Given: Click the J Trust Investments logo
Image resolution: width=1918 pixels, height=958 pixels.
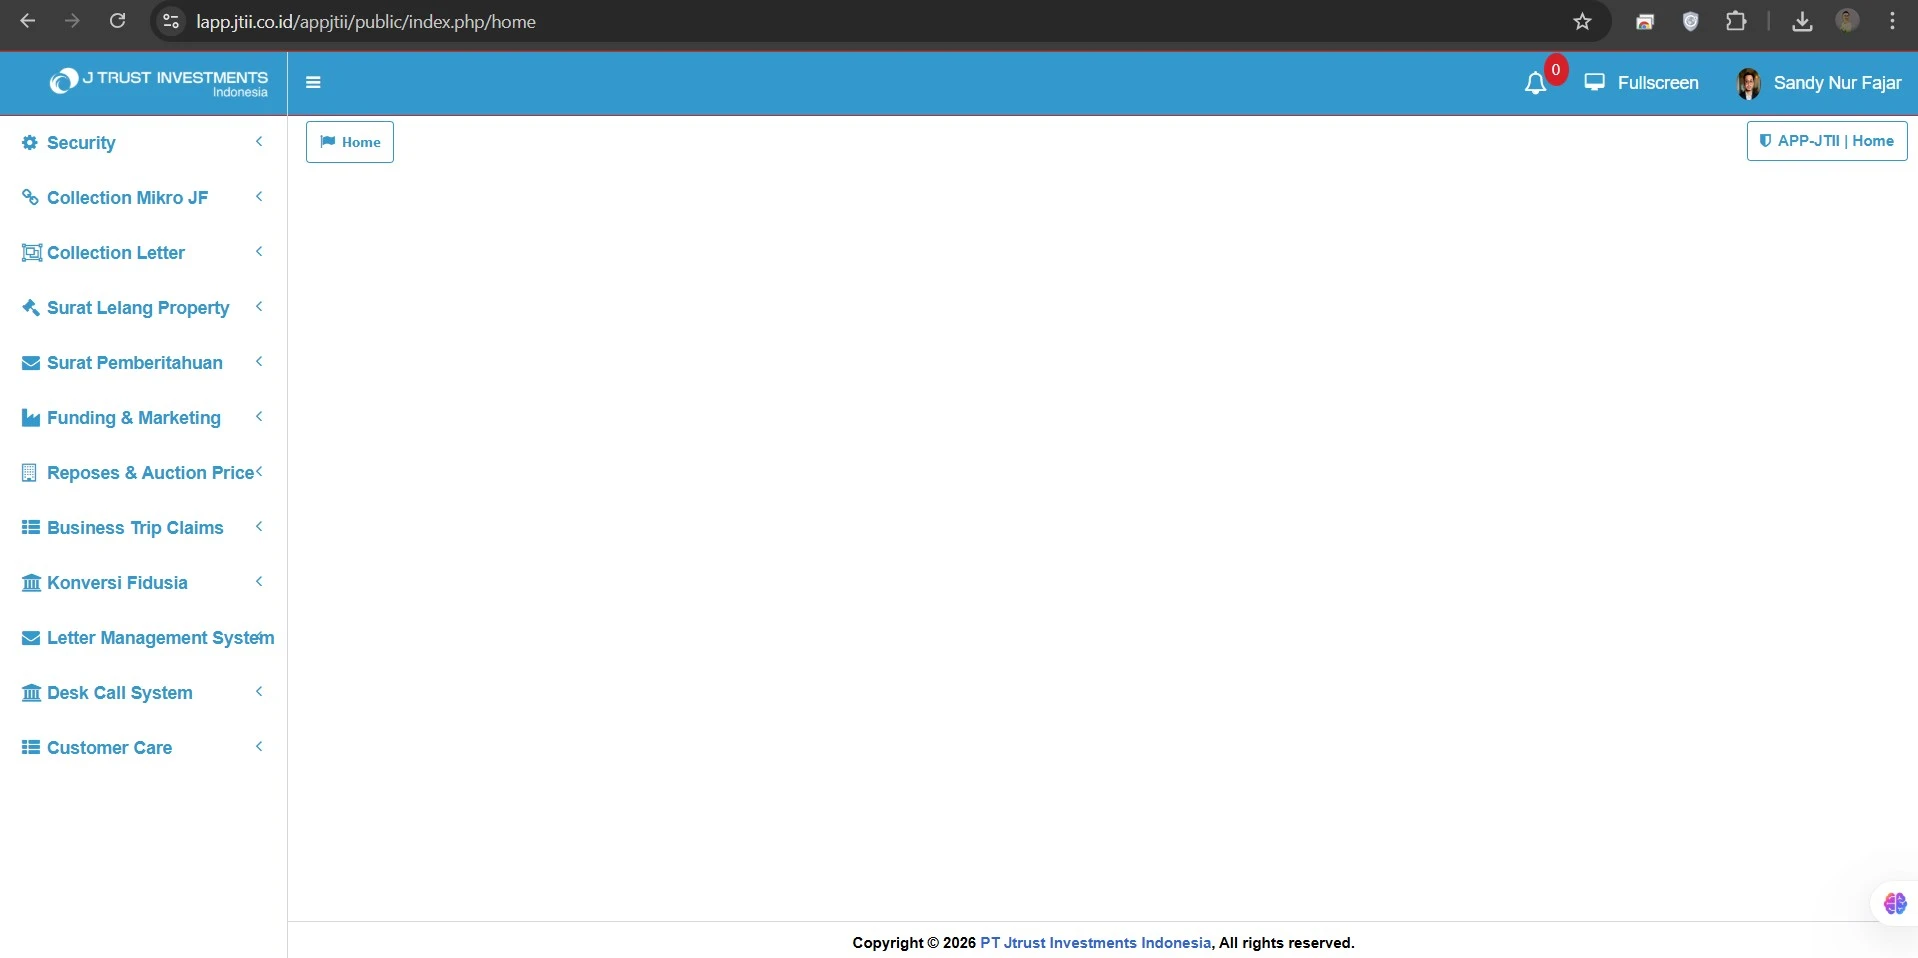Looking at the screenshot, I should pyautogui.click(x=158, y=83).
